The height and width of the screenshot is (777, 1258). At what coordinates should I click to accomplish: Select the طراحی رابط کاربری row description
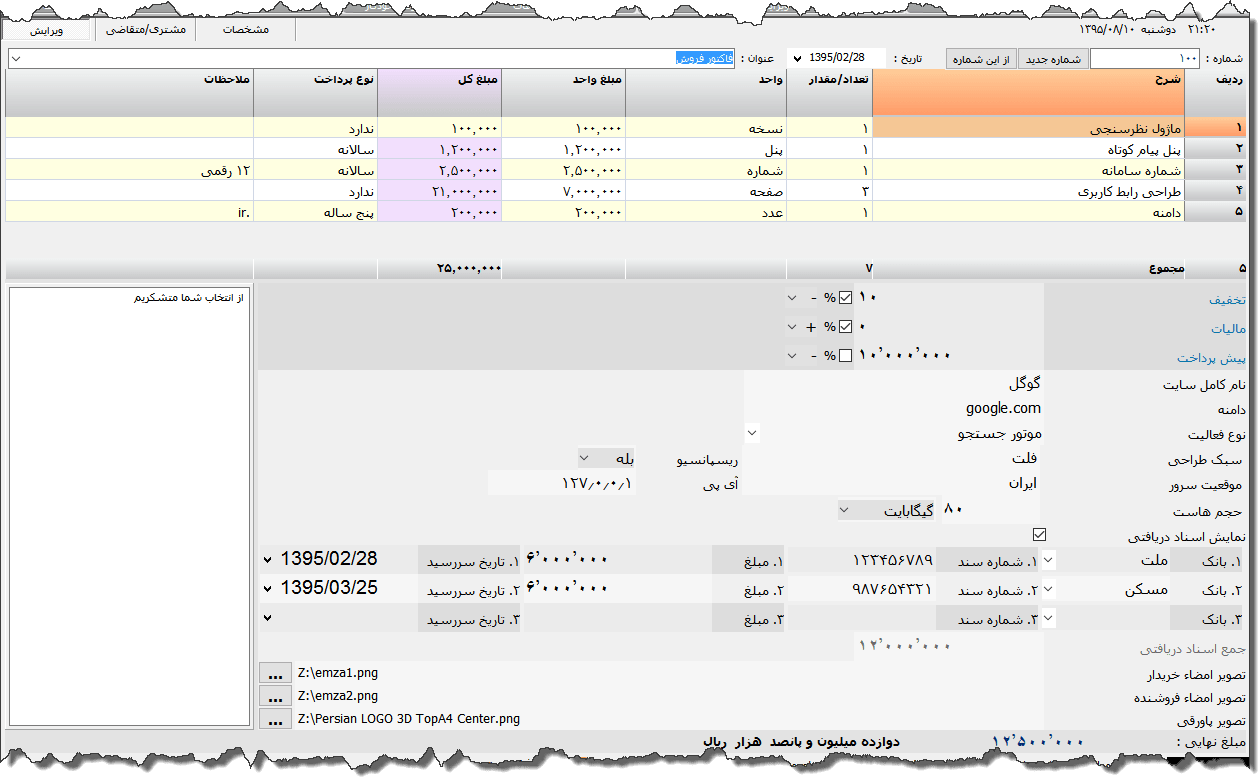pos(1028,190)
